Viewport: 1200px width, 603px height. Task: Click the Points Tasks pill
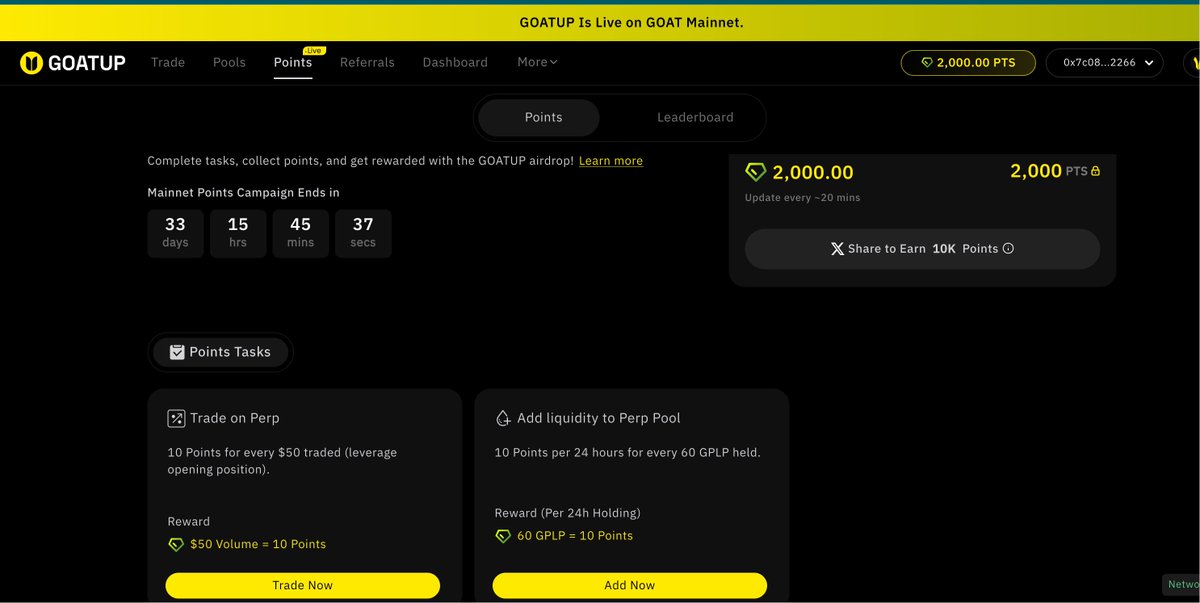coord(220,352)
